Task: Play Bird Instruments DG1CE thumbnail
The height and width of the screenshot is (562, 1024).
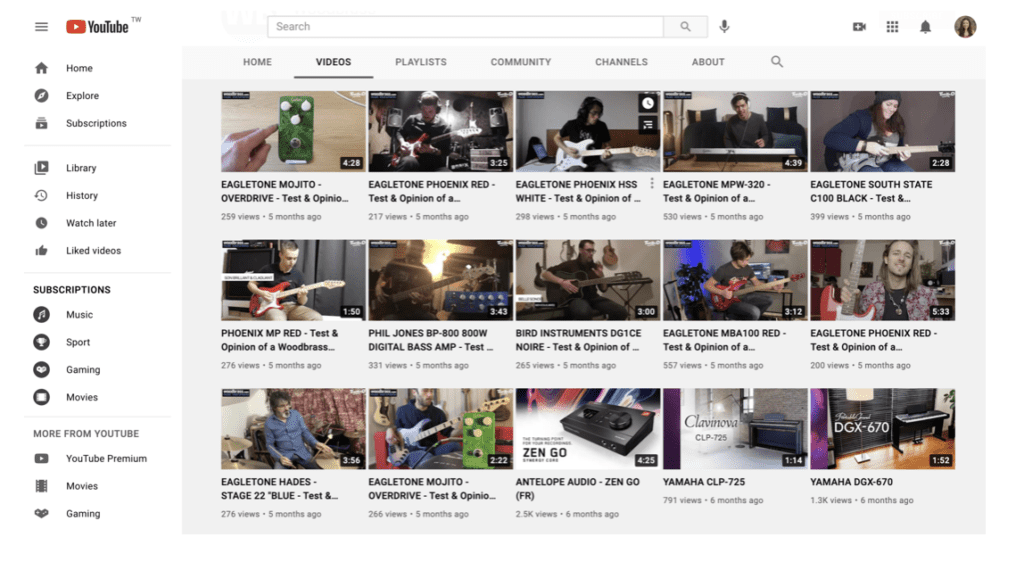Action: pyautogui.click(x=588, y=280)
